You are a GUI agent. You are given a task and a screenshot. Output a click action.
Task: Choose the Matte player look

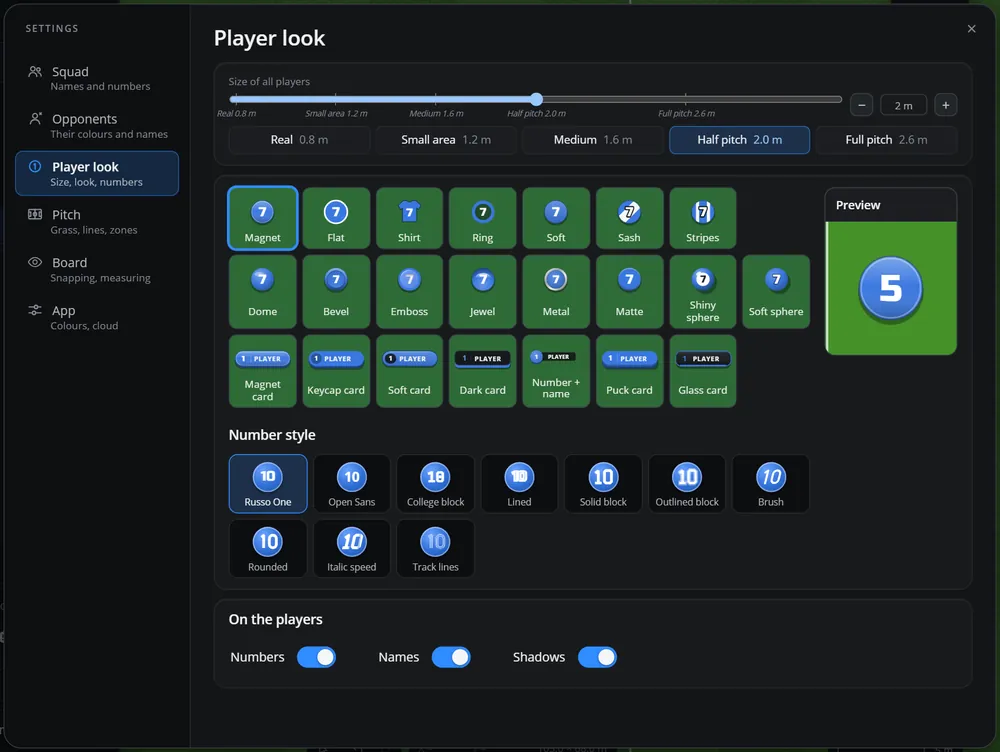tap(629, 291)
